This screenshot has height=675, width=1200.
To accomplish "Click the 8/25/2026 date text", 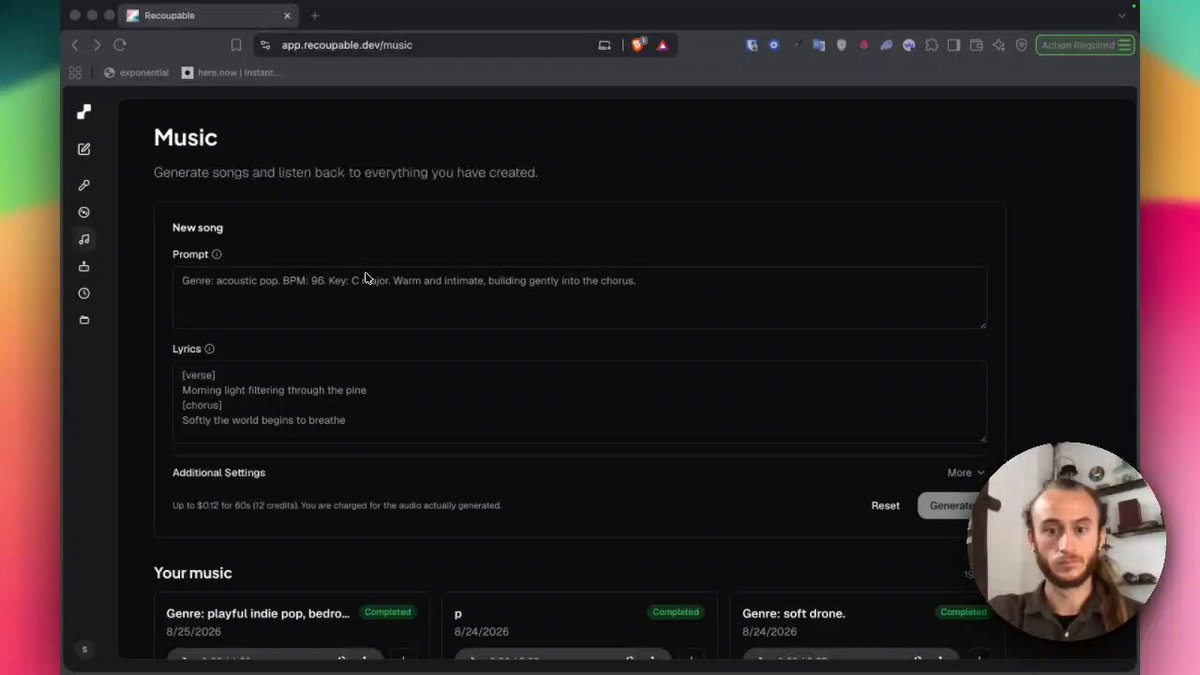I will [194, 632].
